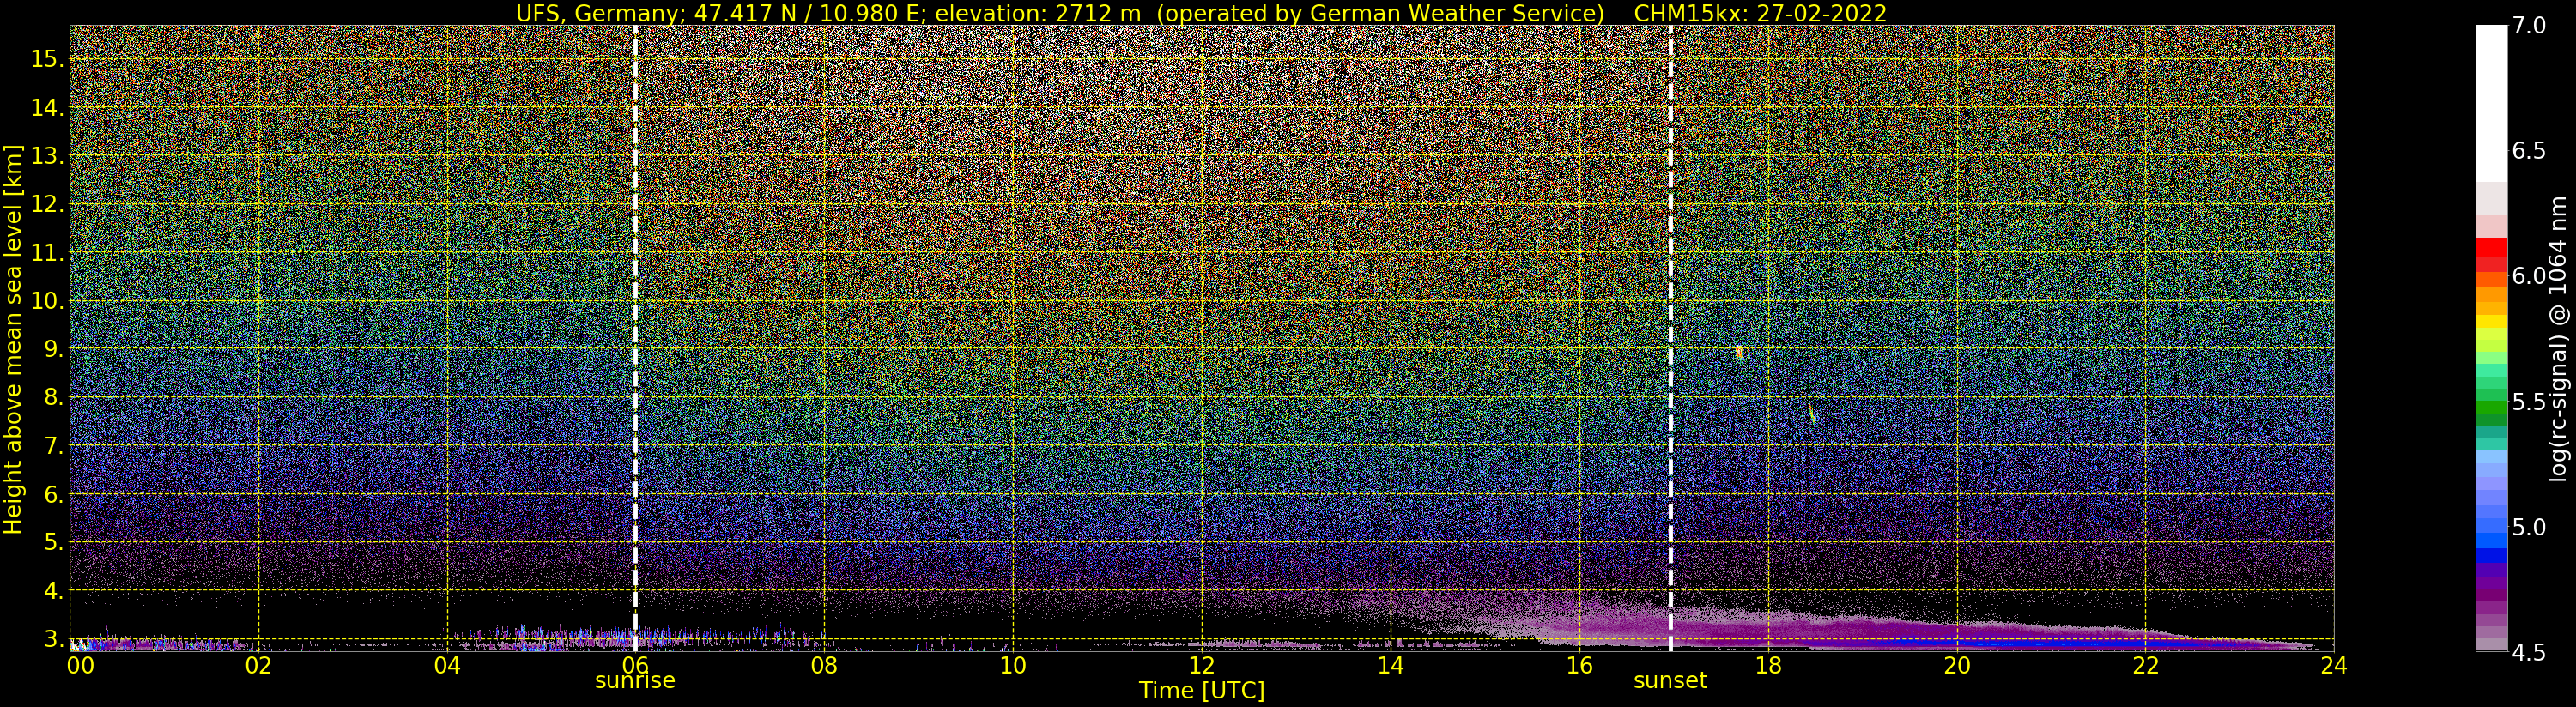Click the 'sunset' label under the axis
This screenshot has height=707, width=2576.
coord(1670,681)
